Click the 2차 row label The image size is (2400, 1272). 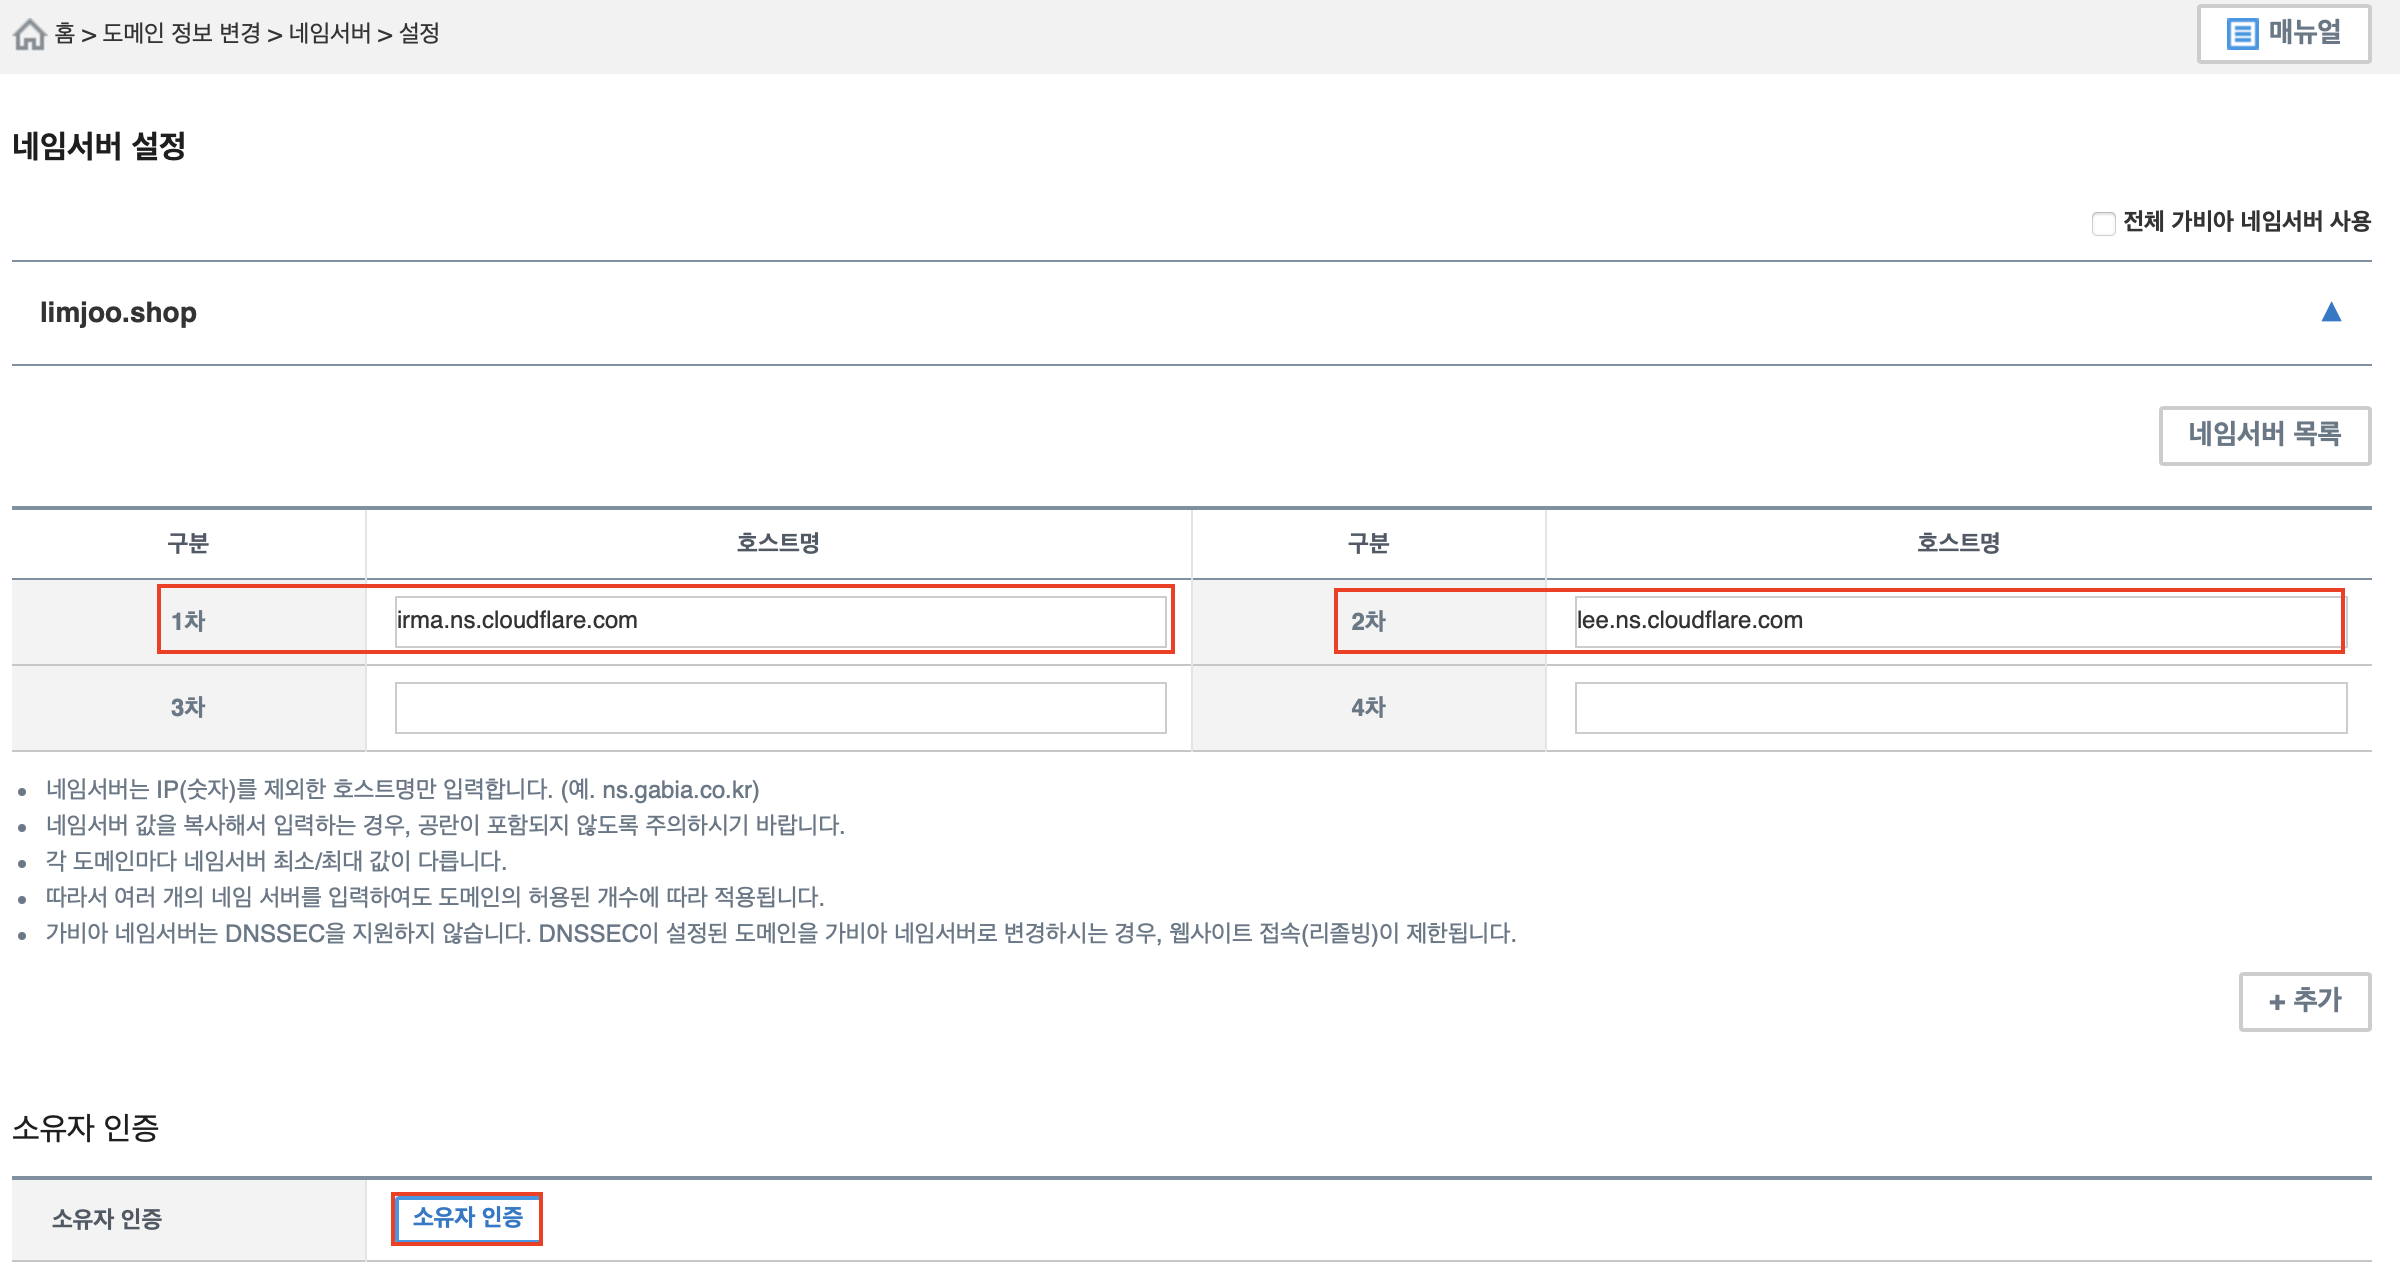1368,622
